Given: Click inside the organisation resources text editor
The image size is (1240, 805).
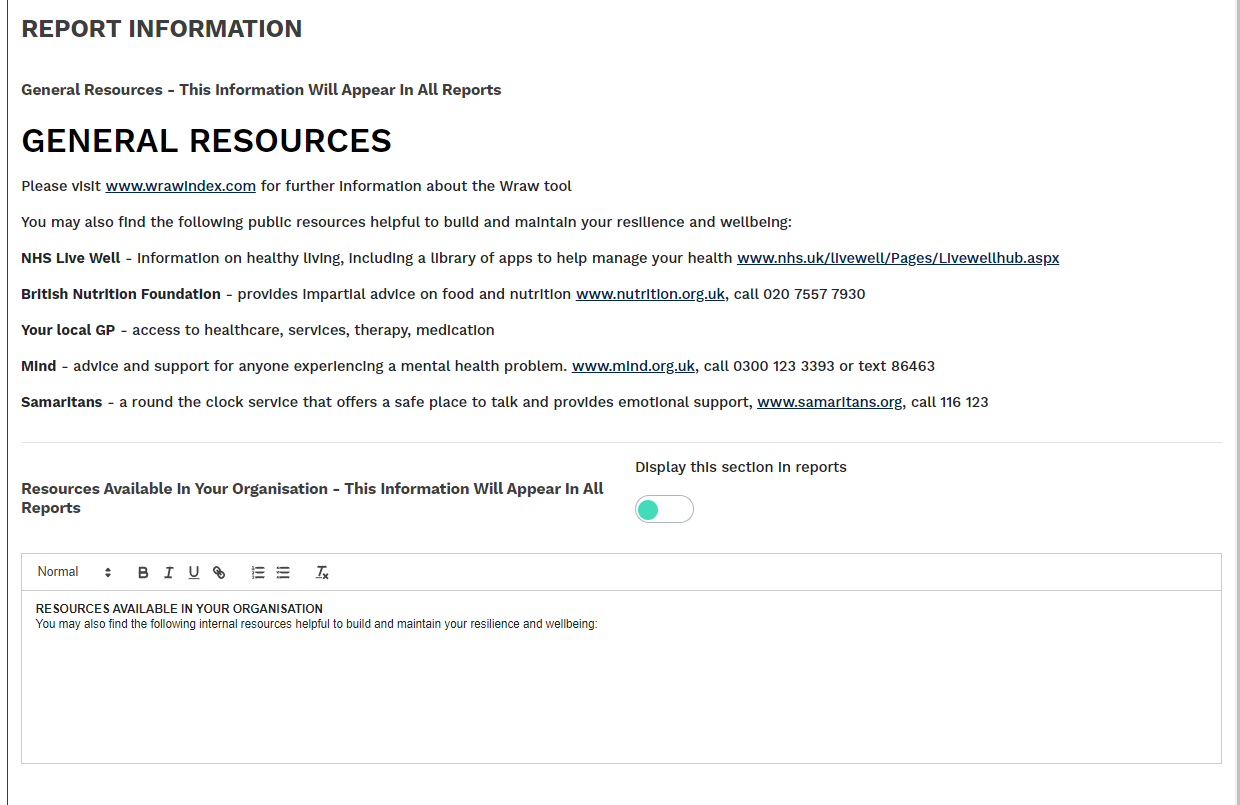Looking at the screenshot, I should (621, 677).
